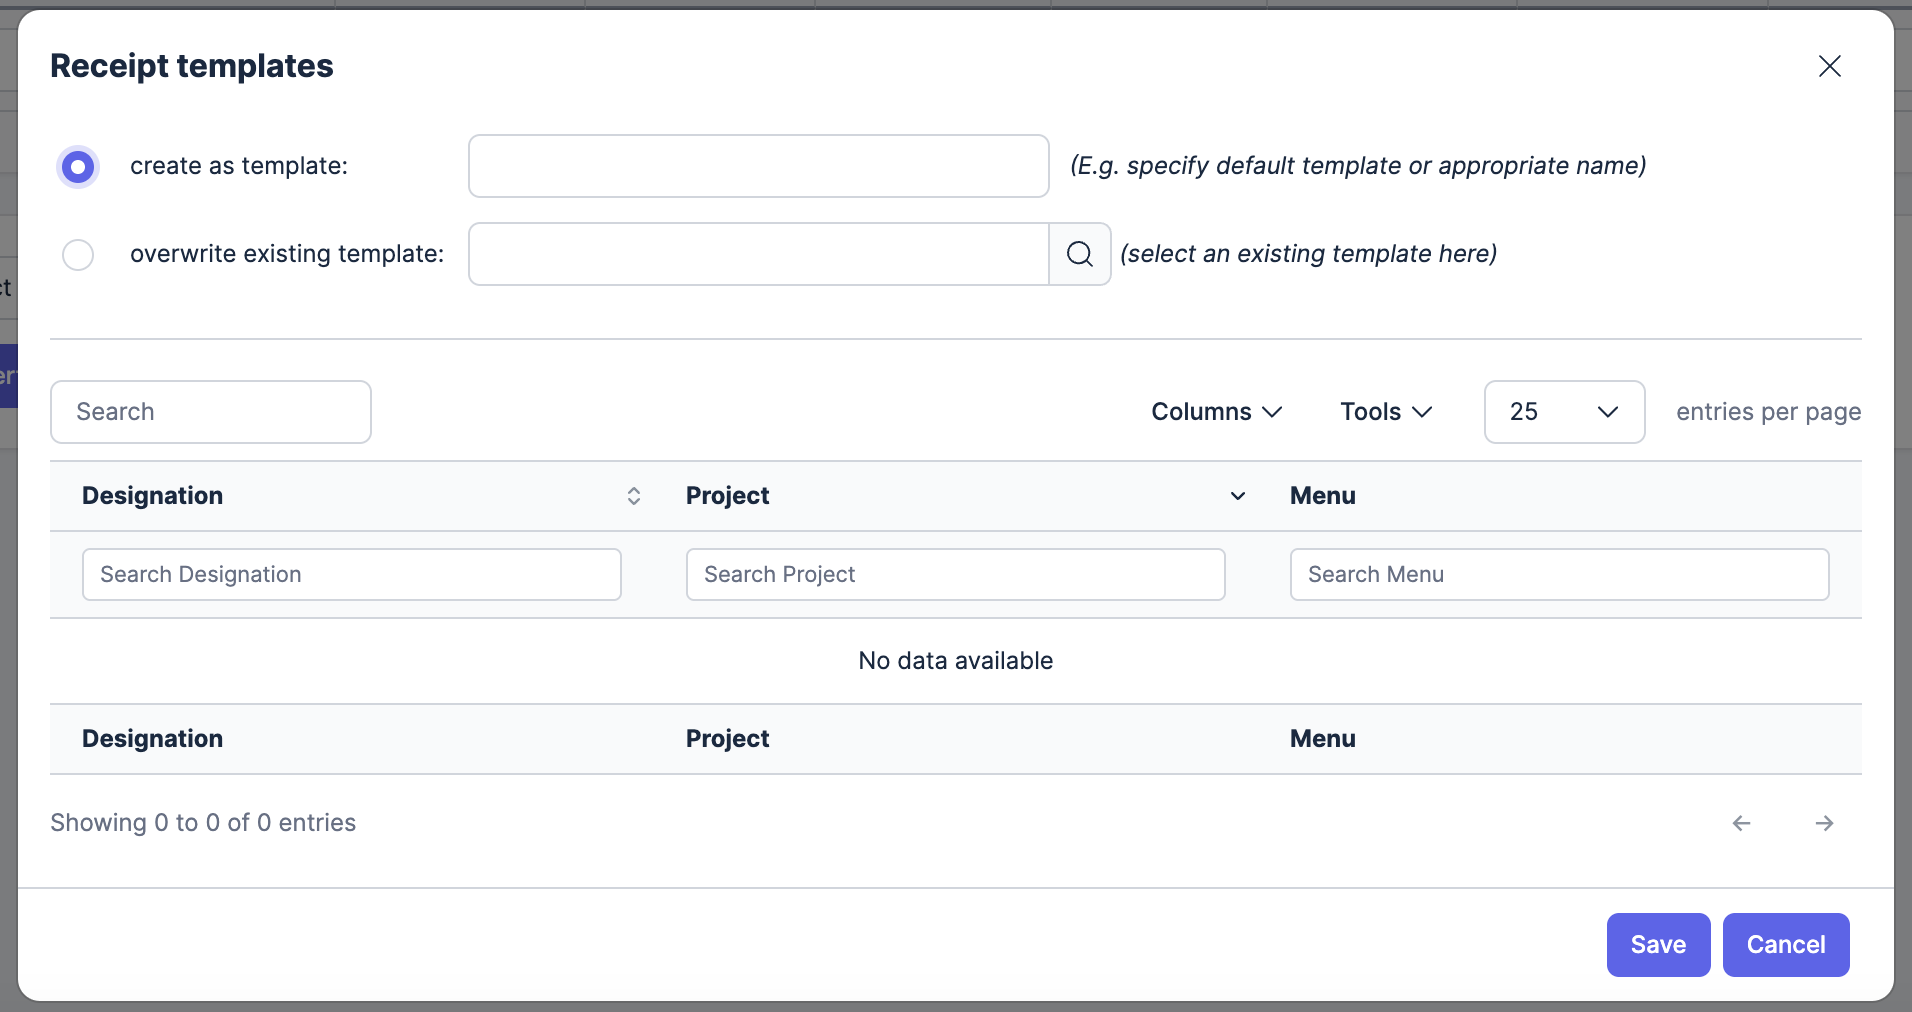Go to previous page with left arrow
Image resolution: width=1912 pixels, height=1012 pixels.
click(1741, 823)
